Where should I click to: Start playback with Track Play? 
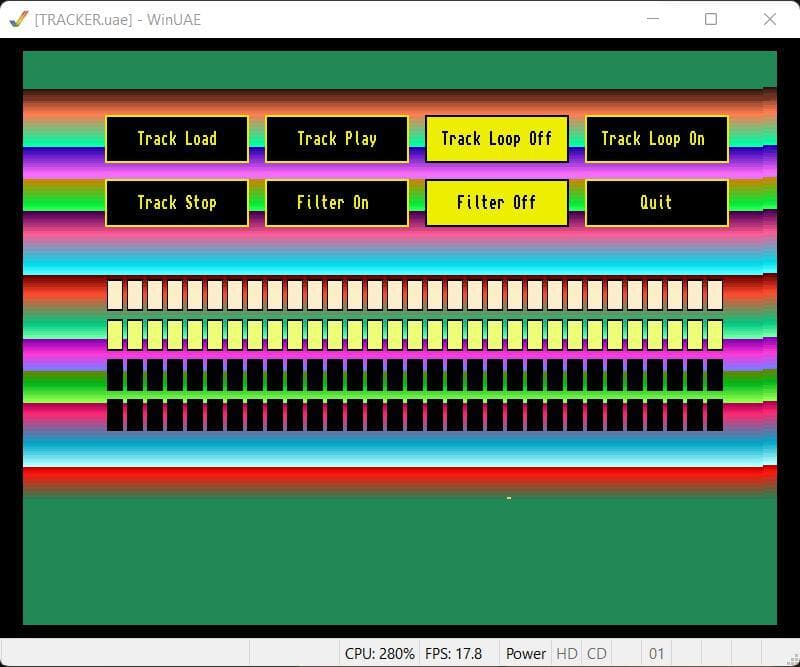point(337,139)
